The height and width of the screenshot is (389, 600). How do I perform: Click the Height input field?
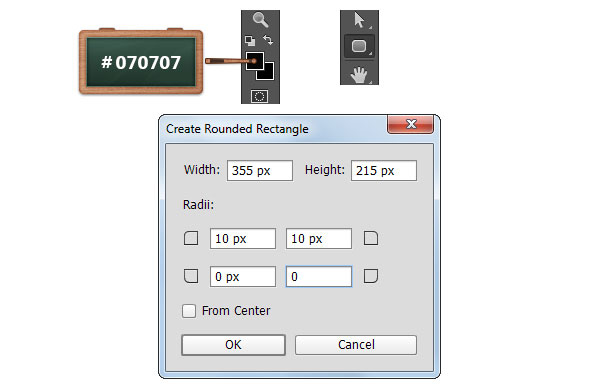click(384, 170)
